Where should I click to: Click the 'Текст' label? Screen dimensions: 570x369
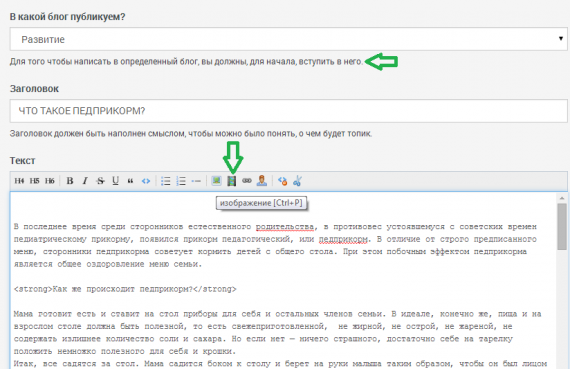tap(23, 160)
